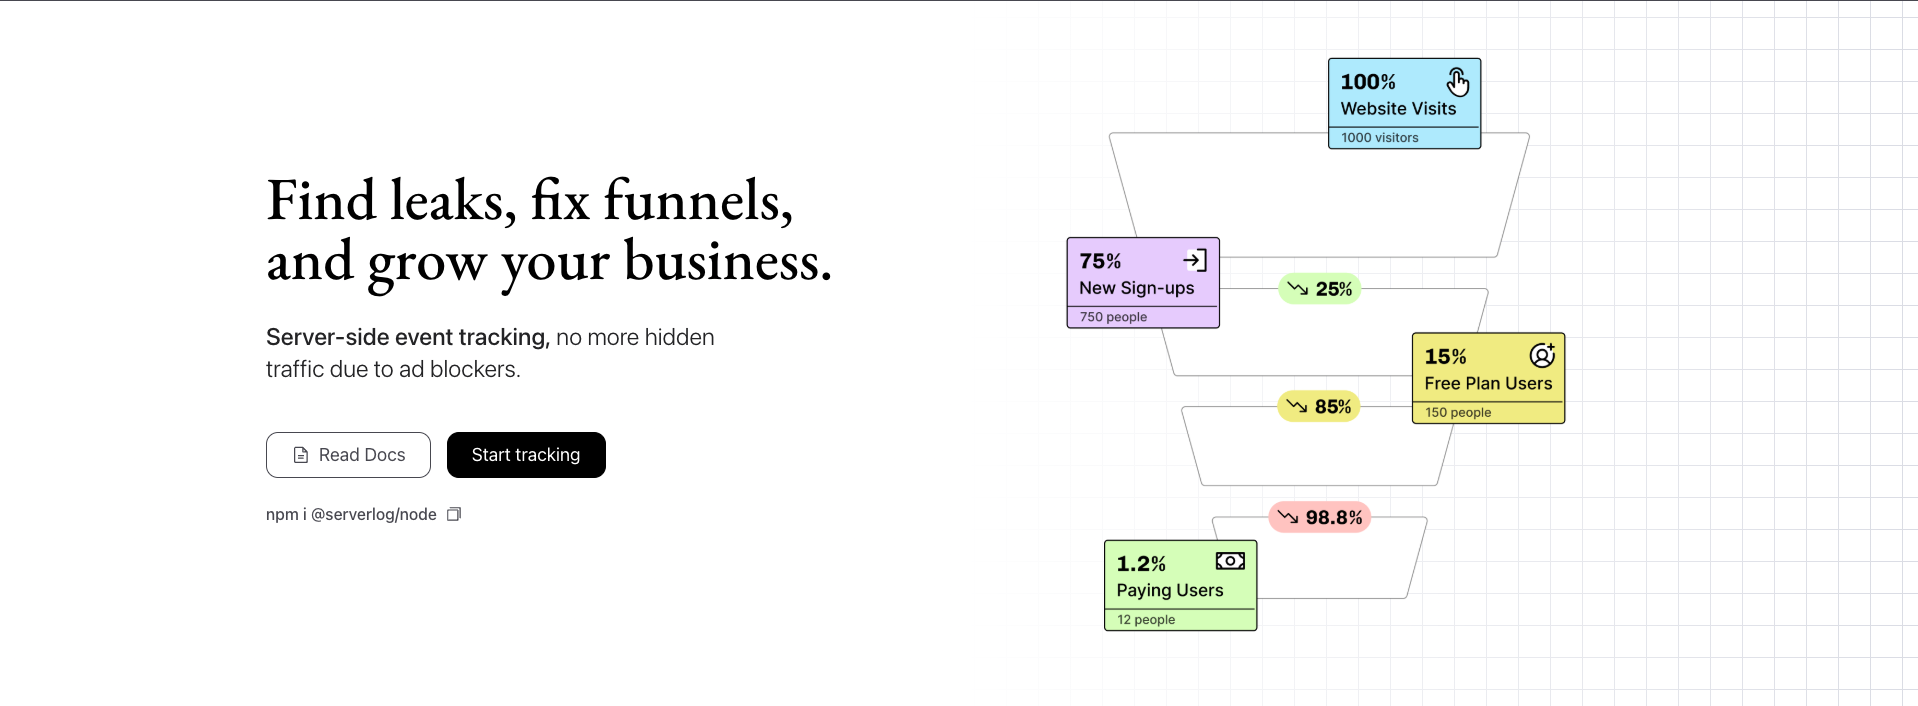The height and width of the screenshot is (706, 1918).
Task: Select the npm i @serverlog/node text
Action: [x=351, y=514]
